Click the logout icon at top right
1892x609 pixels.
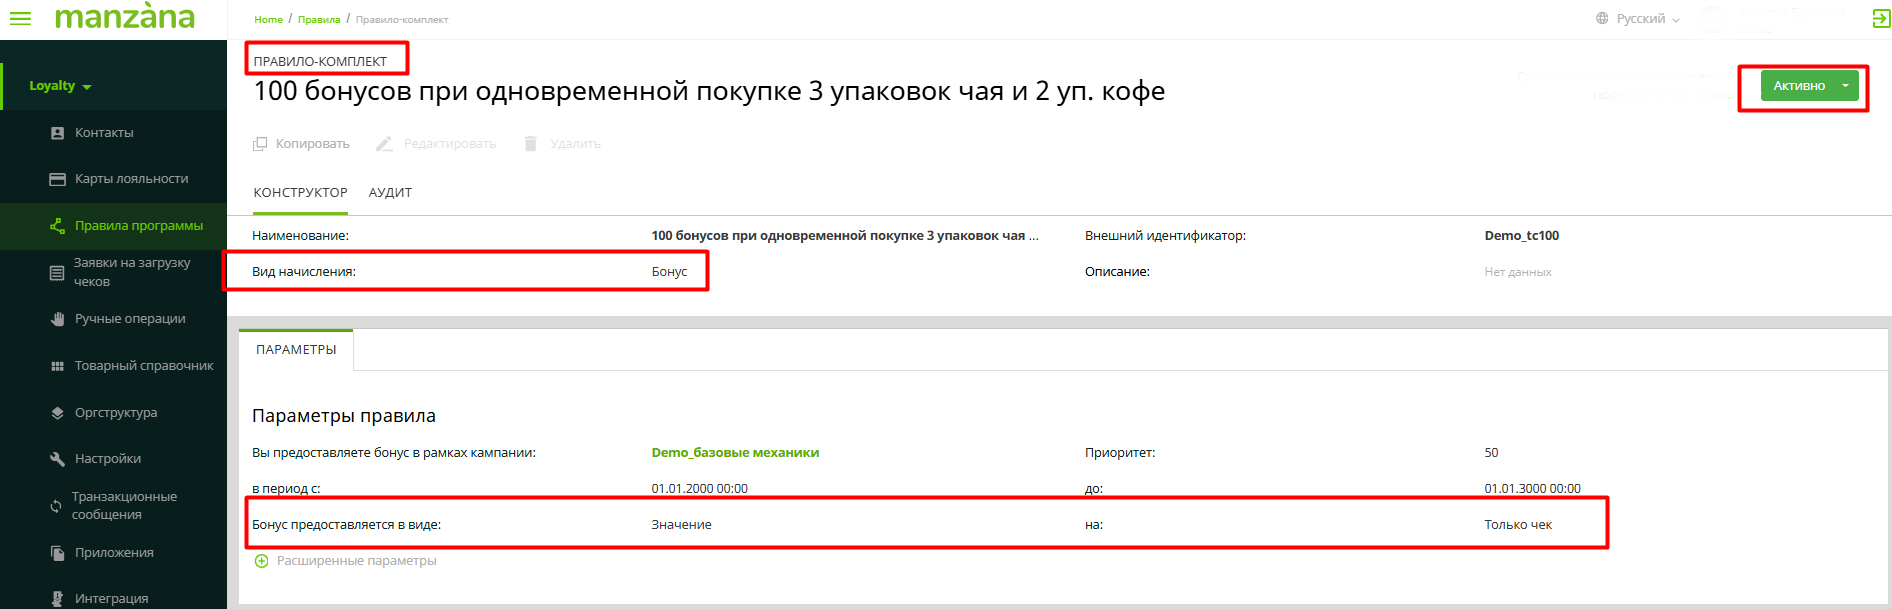click(1880, 18)
